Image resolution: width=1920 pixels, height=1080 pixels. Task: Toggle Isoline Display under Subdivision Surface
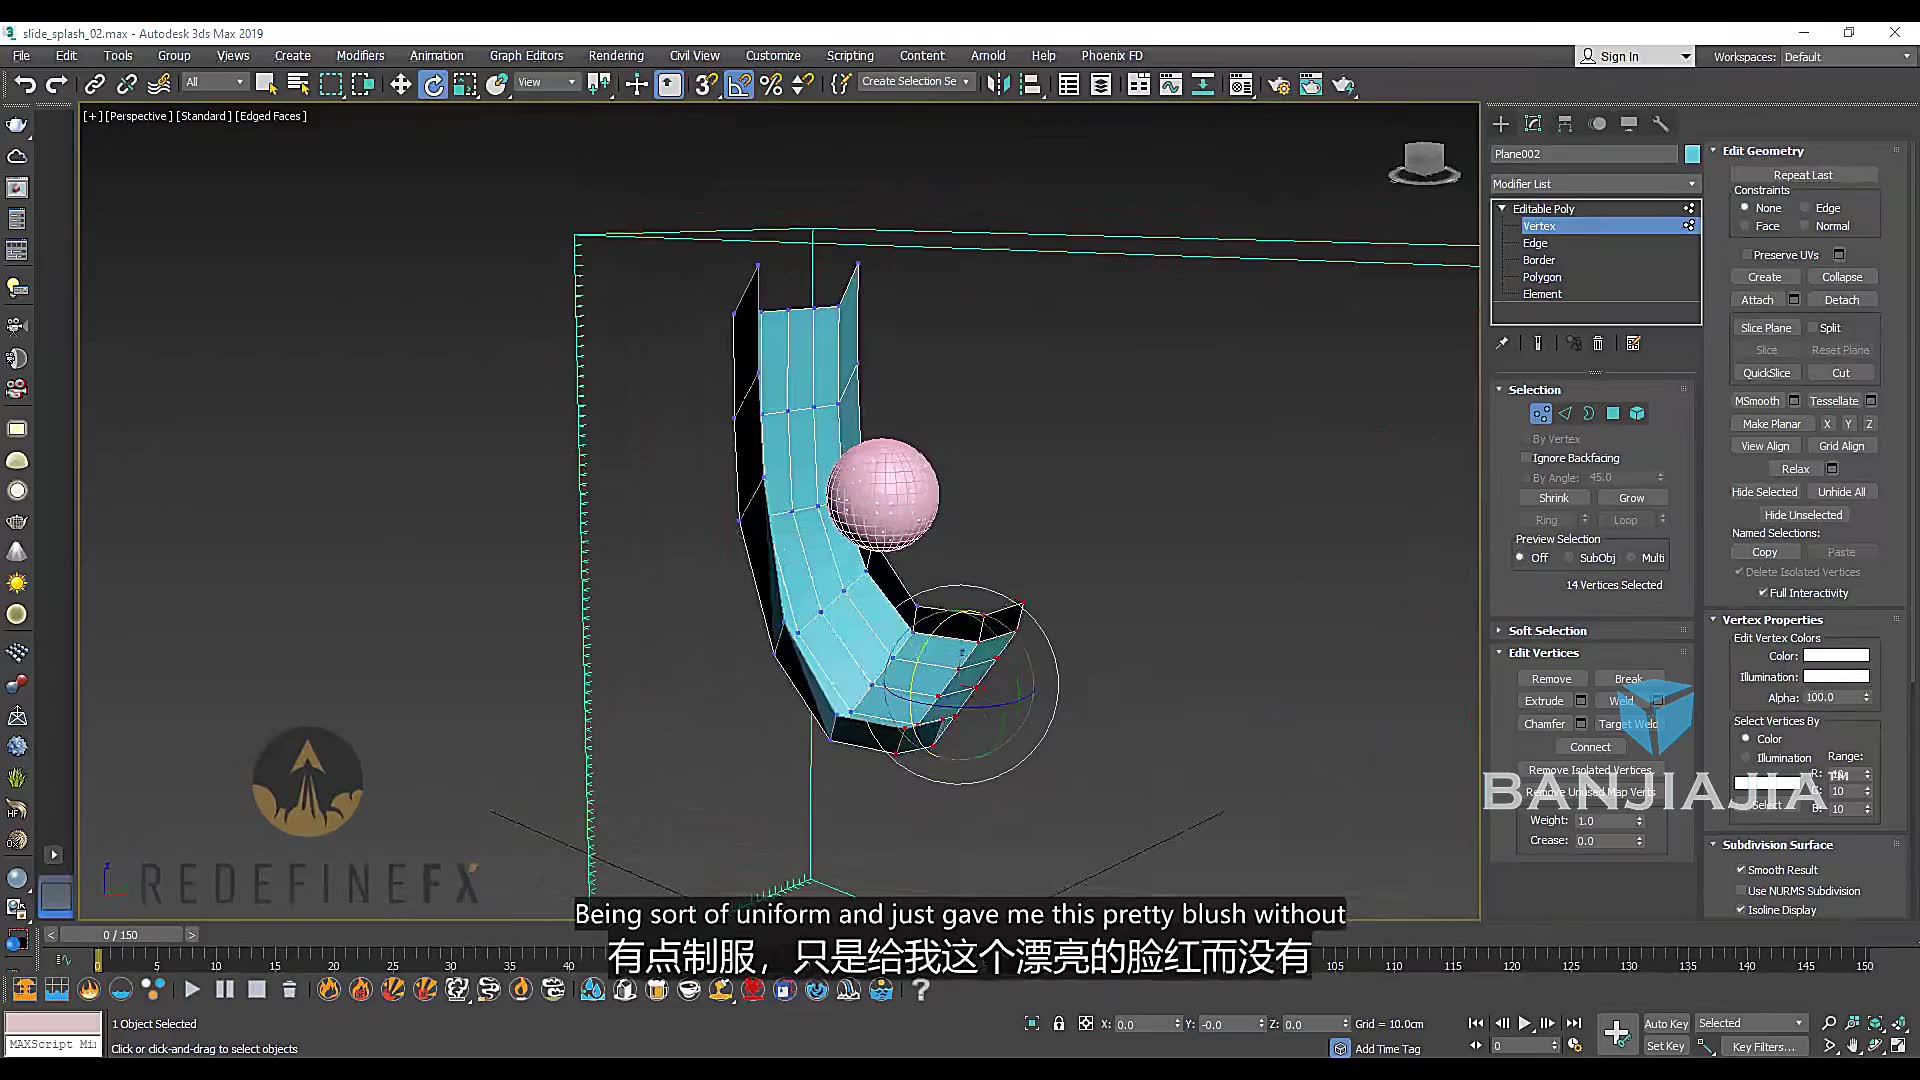[1742, 910]
